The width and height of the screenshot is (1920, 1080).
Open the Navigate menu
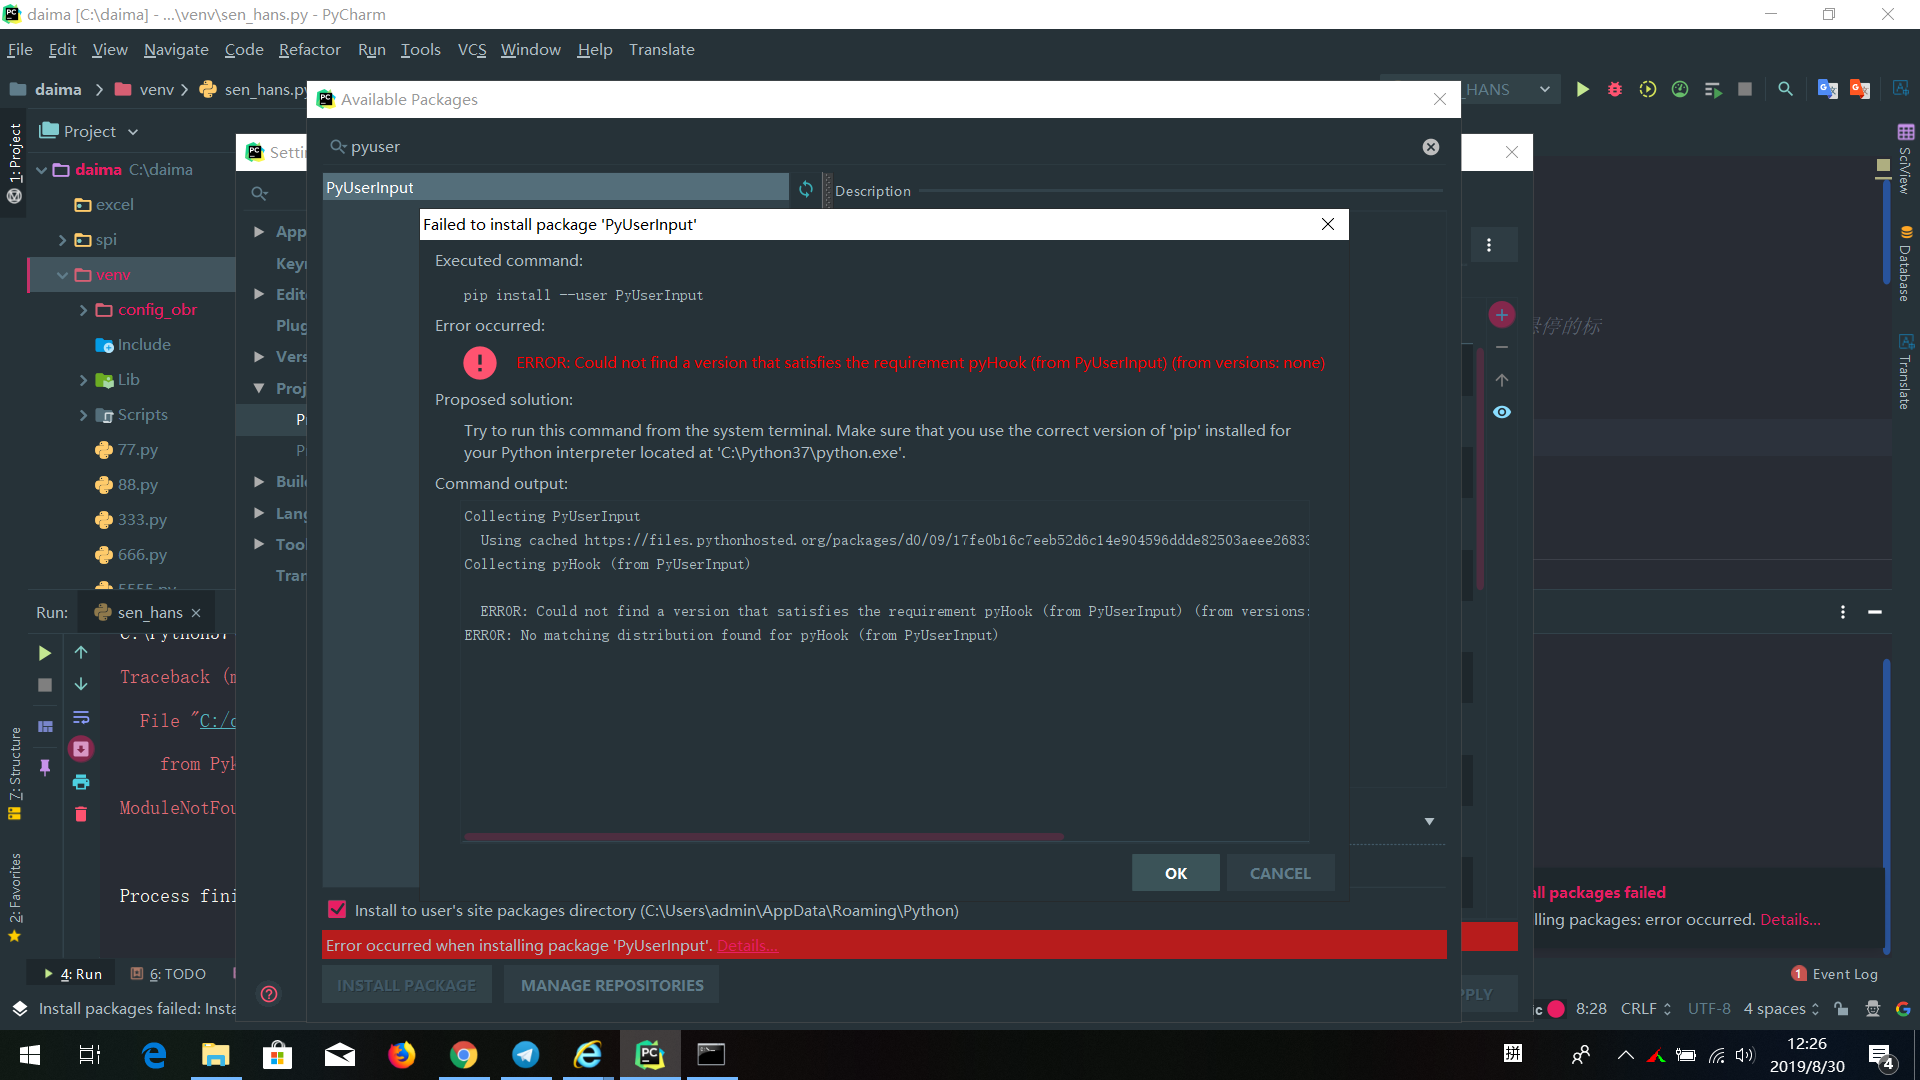coord(176,50)
